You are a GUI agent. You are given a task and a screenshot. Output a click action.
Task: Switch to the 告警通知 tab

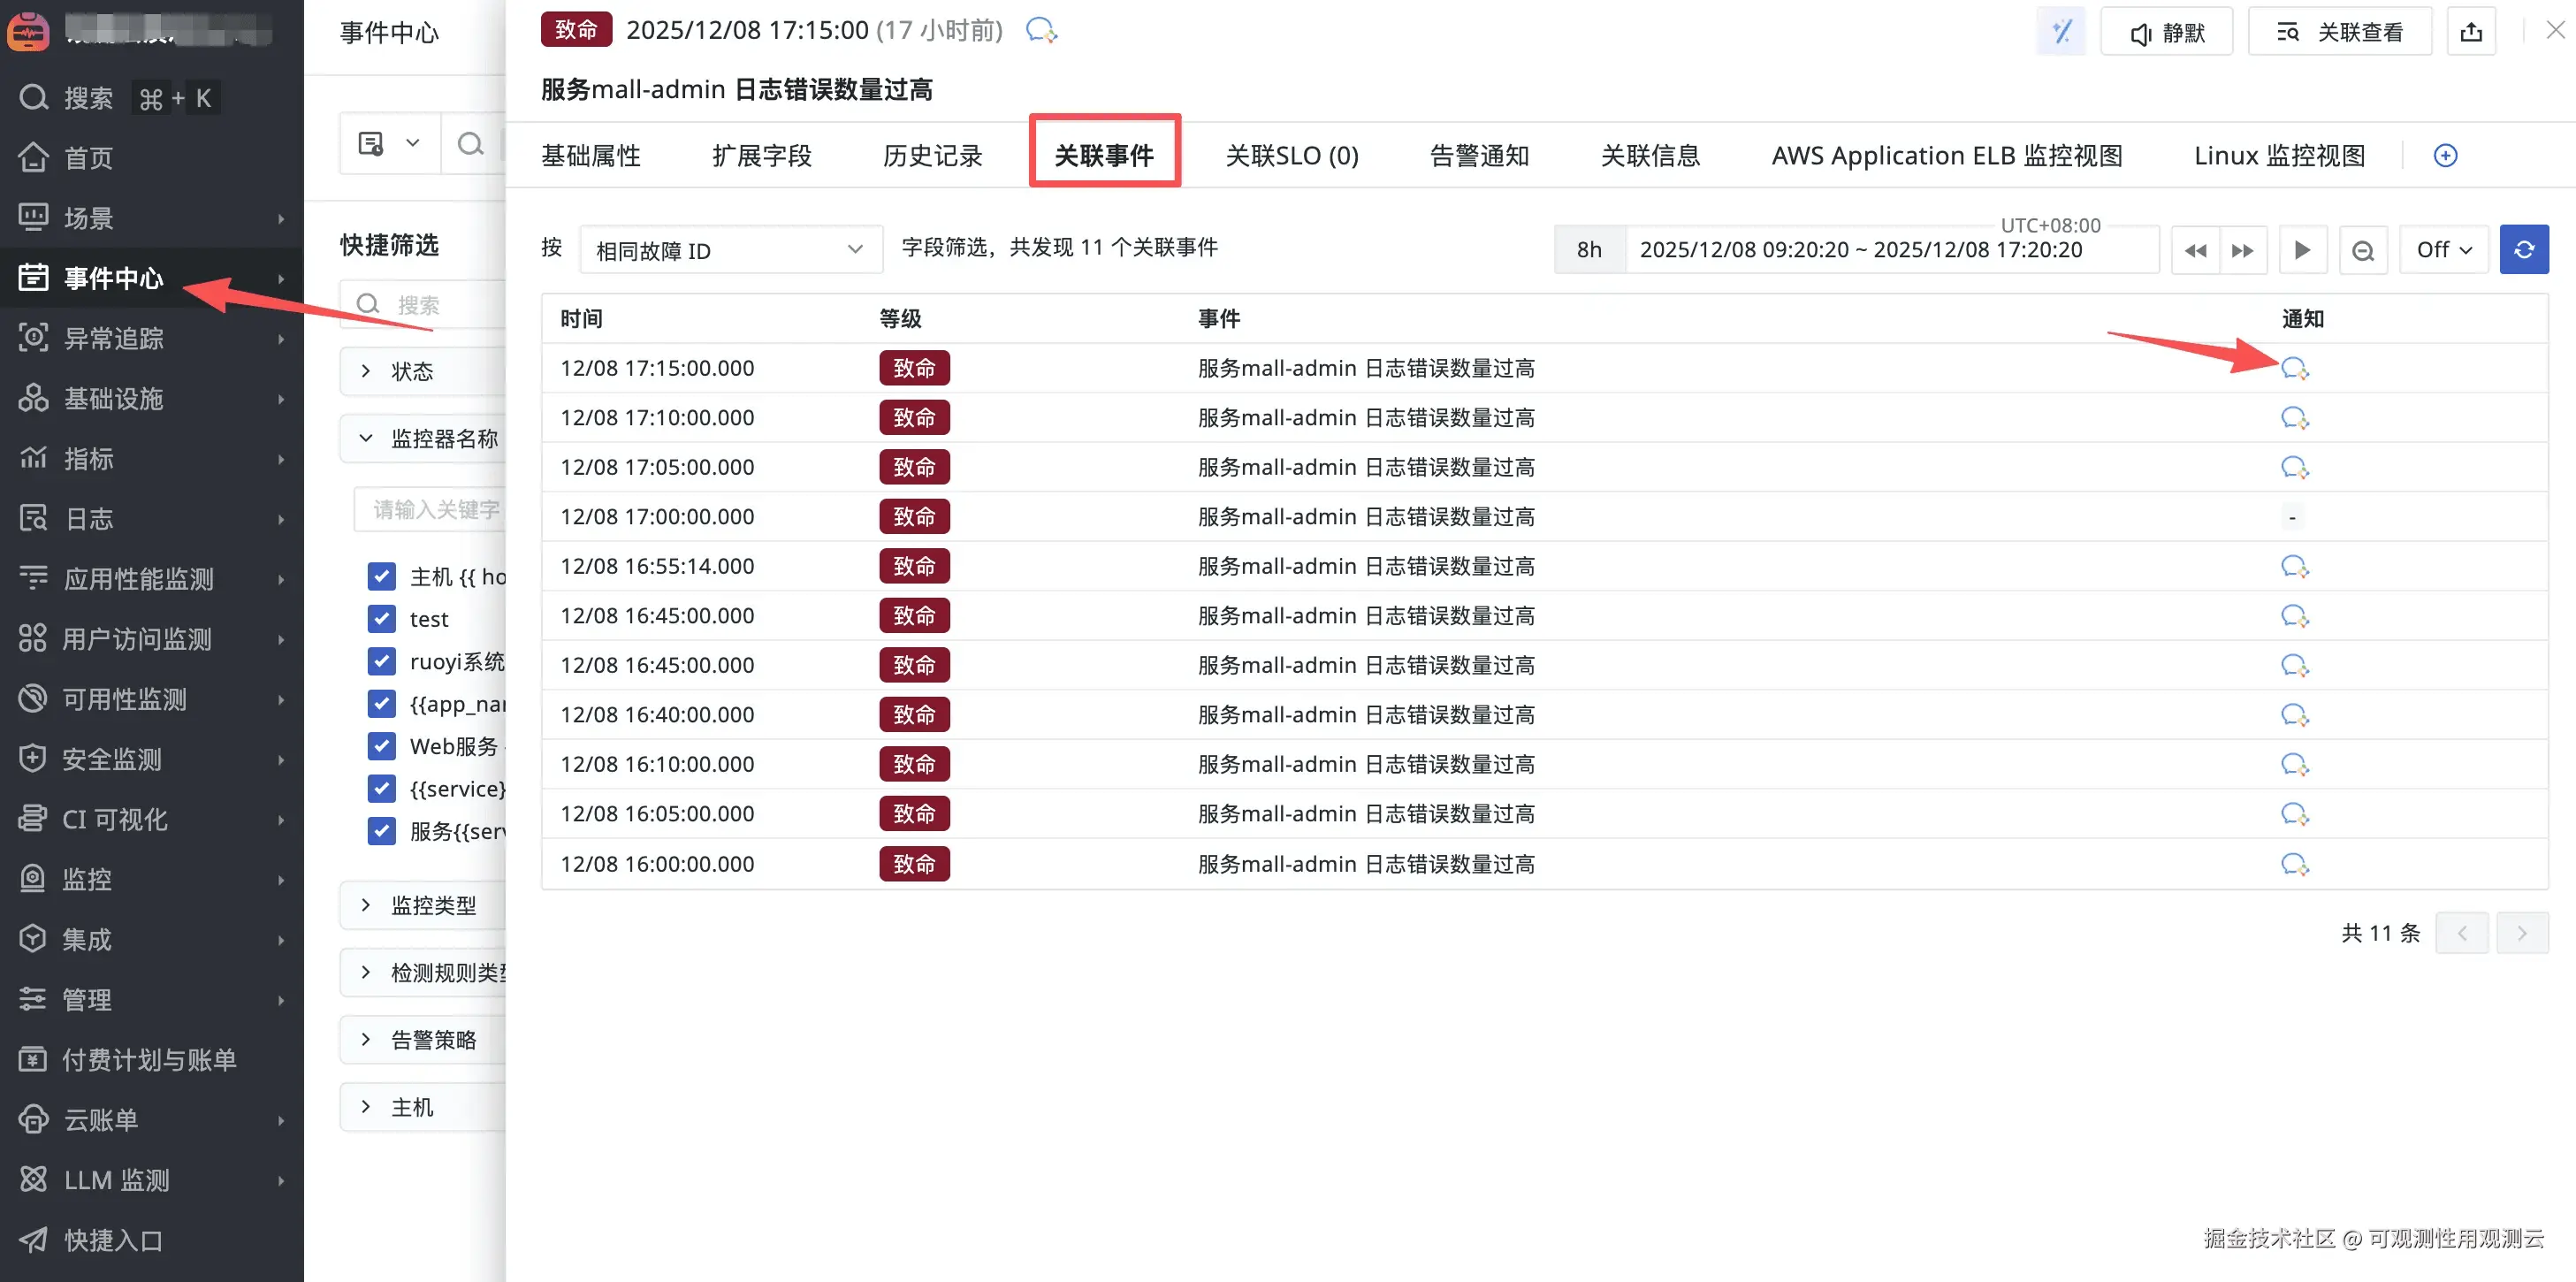click(x=1479, y=156)
